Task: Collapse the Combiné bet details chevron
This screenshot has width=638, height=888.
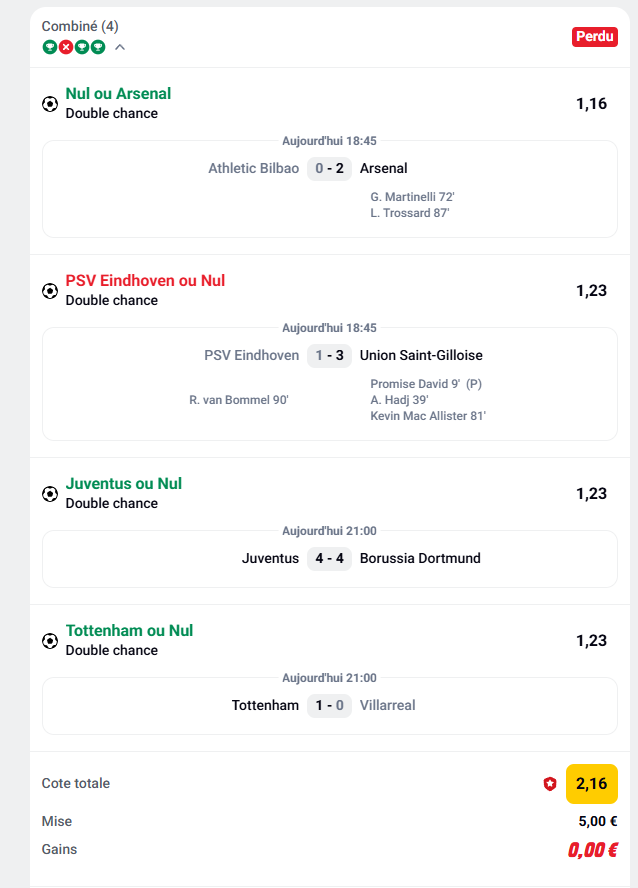Action: pyautogui.click(x=120, y=47)
